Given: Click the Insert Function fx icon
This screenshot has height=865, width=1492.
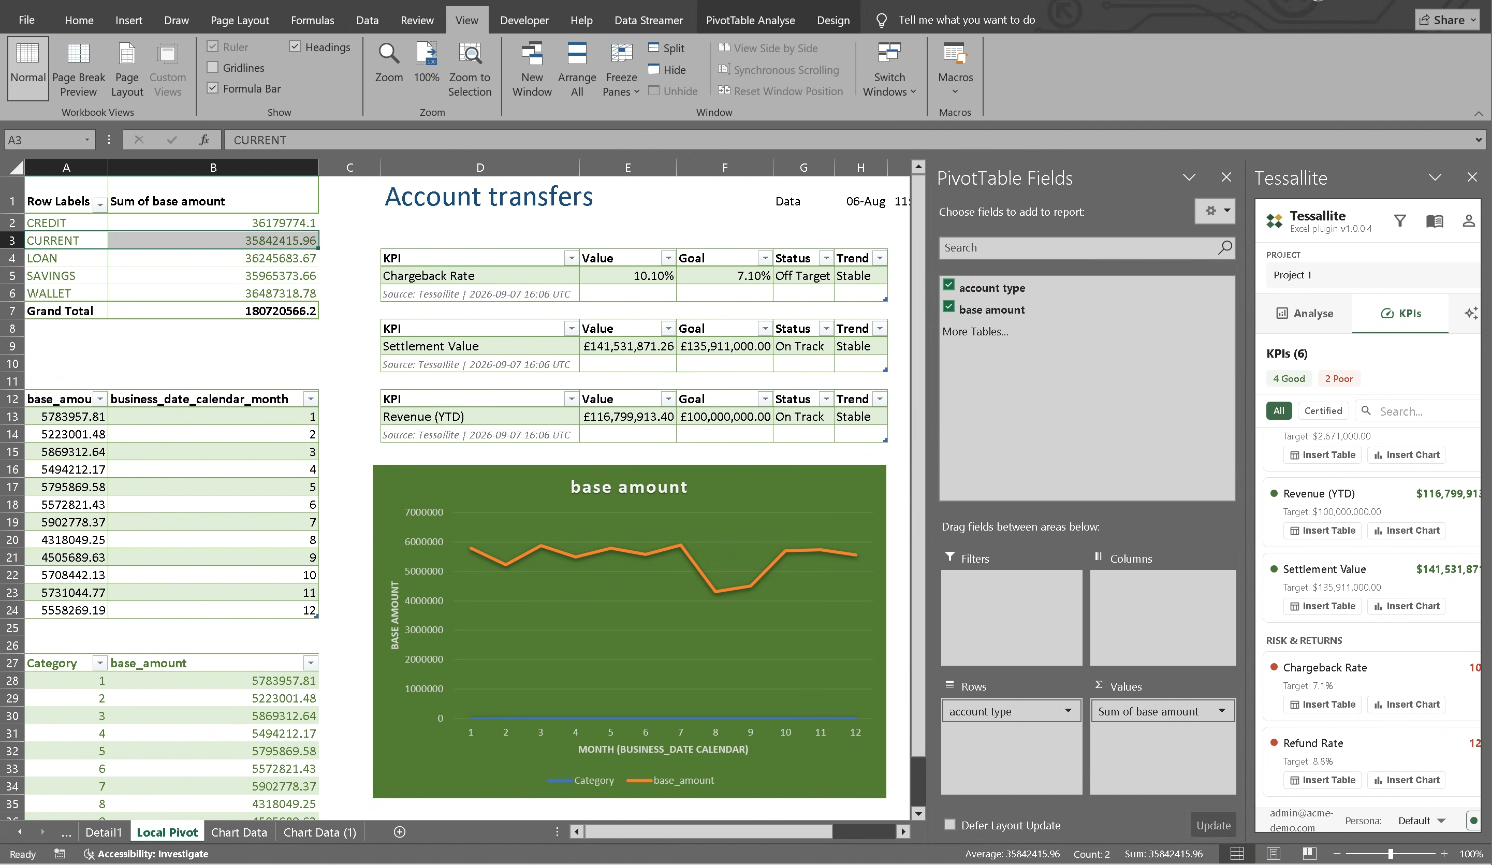Looking at the screenshot, I should tap(204, 140).
